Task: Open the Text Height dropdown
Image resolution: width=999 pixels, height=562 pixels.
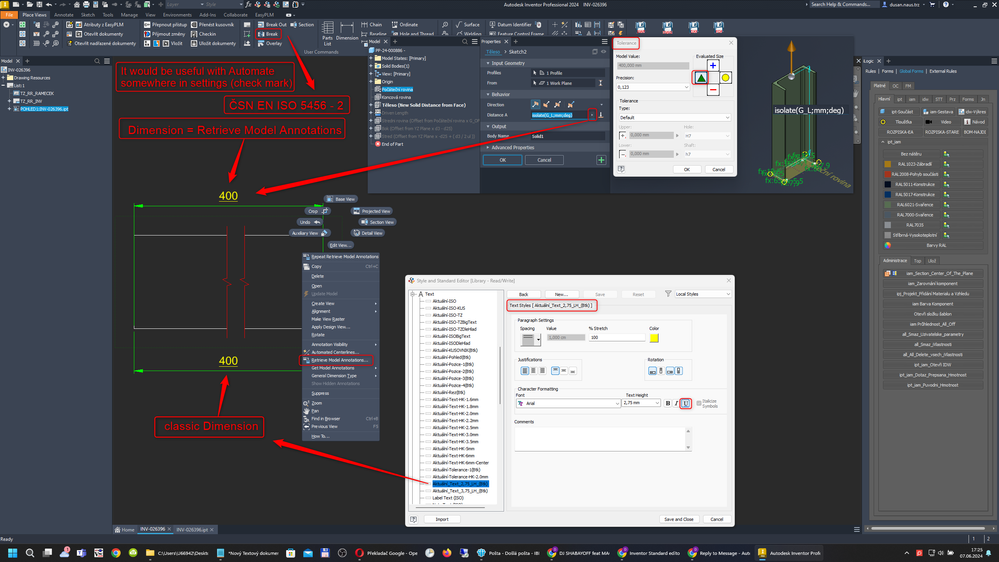Action: [641, 403]
